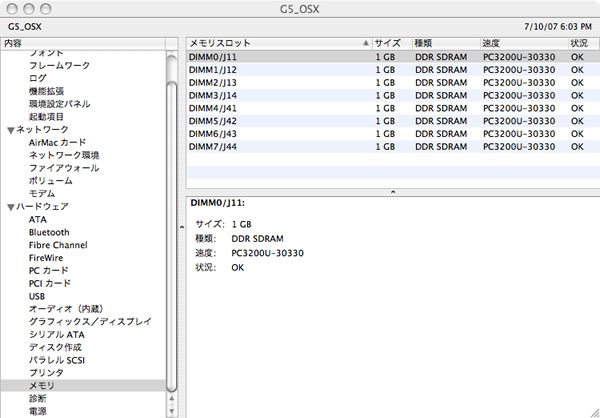Select 起動項目 in the sidebar
This screenshot has height=418, width=600.
pos(46,117)
